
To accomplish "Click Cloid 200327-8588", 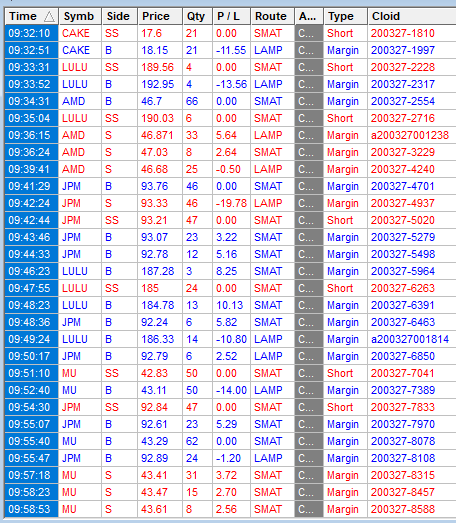I will [403, 510].
